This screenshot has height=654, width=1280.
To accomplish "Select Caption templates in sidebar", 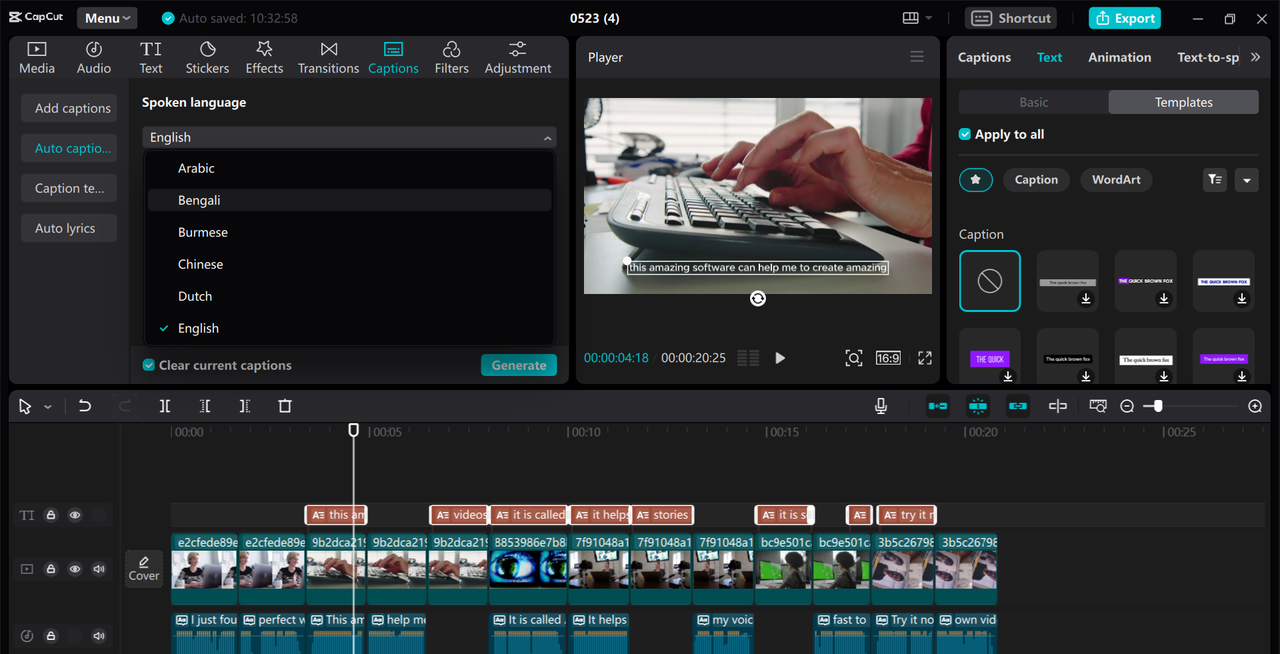I will pos(69,188).
